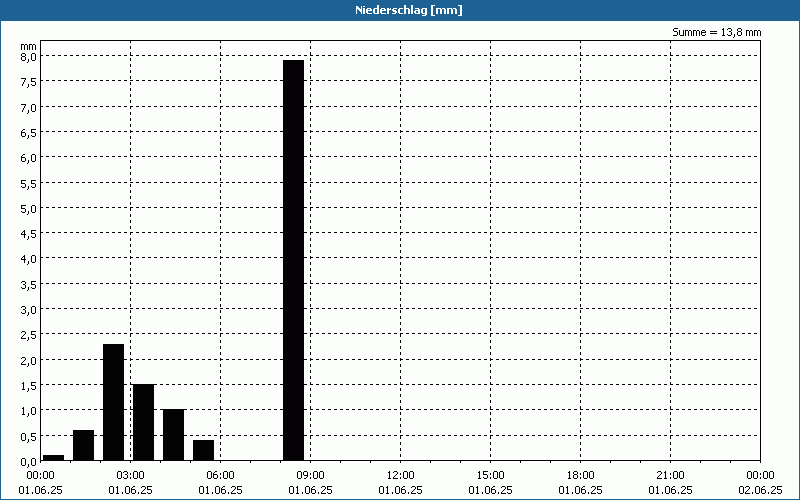Click the '4,0' y-axis label

28,259
